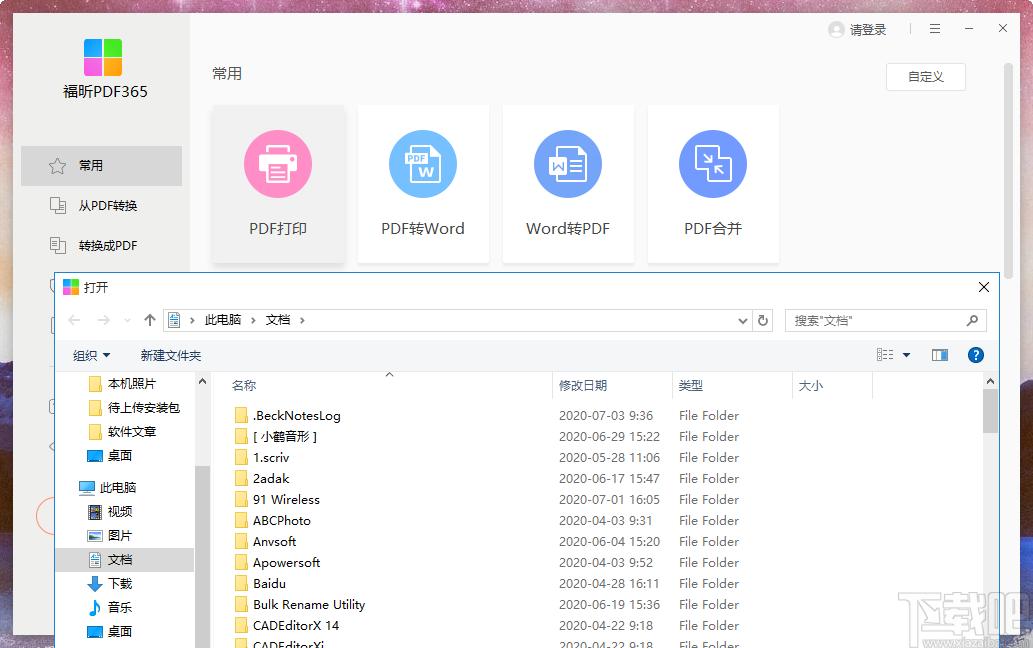Open the 组织 dropdown menu
The height and width of the screenshot is (648, 1033).
(92, 356)
